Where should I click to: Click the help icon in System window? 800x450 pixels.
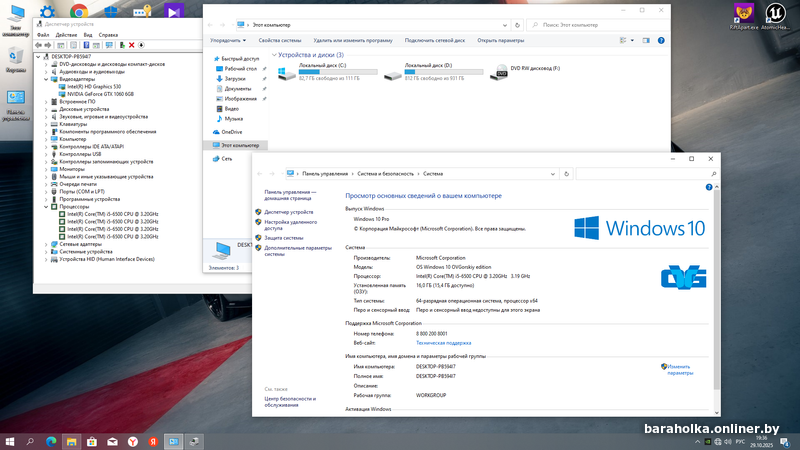(711, 186)
